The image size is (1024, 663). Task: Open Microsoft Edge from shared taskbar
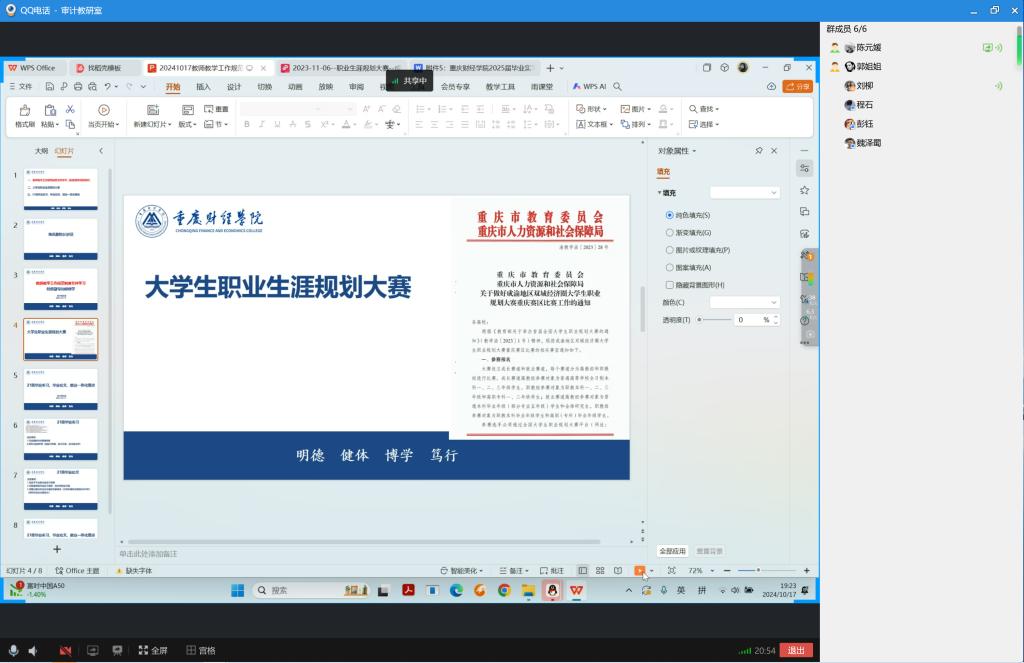(456, 590)
